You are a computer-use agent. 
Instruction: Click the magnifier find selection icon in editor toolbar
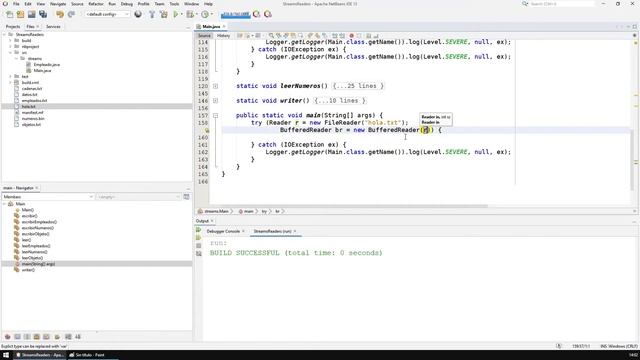tap(271, 36)
